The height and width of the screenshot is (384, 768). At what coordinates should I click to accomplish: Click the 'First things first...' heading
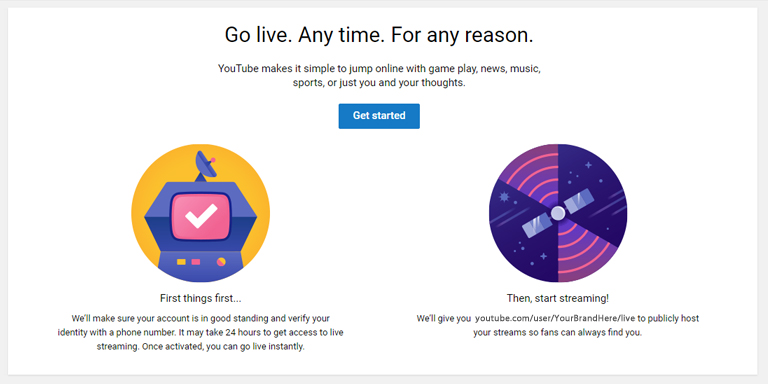pyautogui.click(x=200, y=298)
